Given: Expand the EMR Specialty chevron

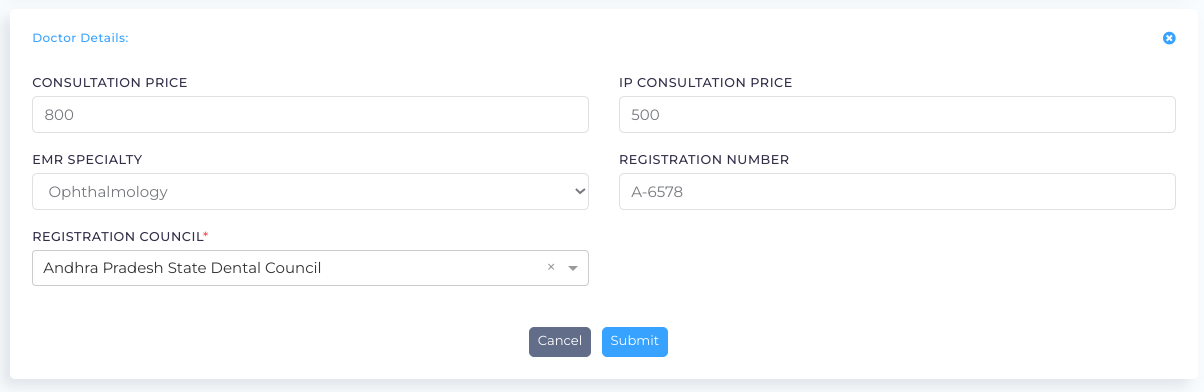Looking at the screenshot, I should pyautogui.click(x=578, y=191).
